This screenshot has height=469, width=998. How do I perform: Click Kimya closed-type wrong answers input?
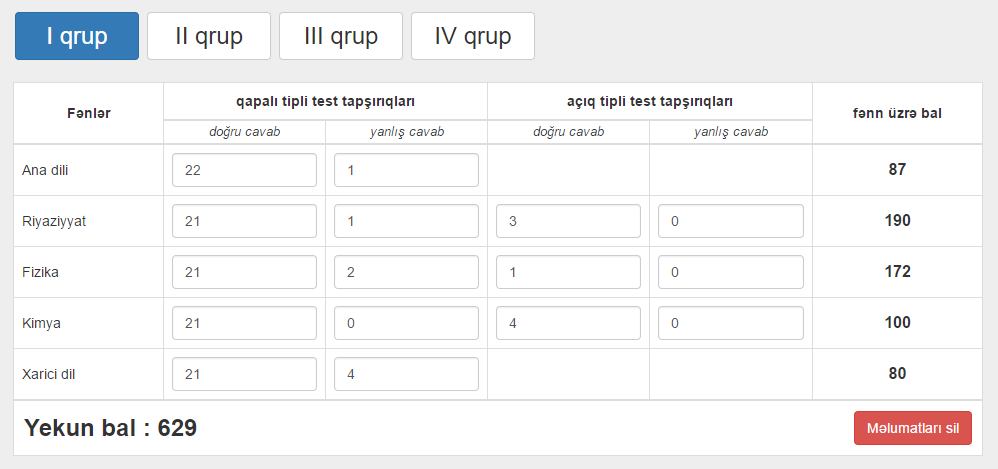[406, 323]
